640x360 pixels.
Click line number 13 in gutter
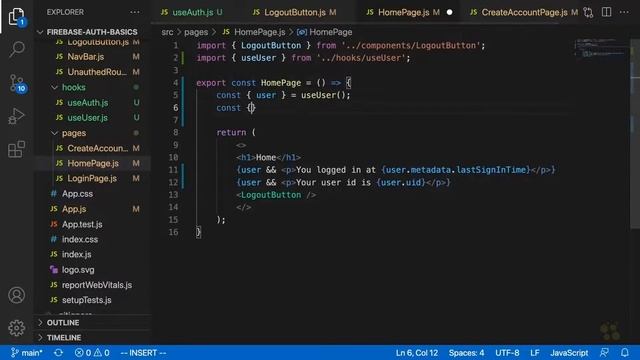tap(173, 195)
